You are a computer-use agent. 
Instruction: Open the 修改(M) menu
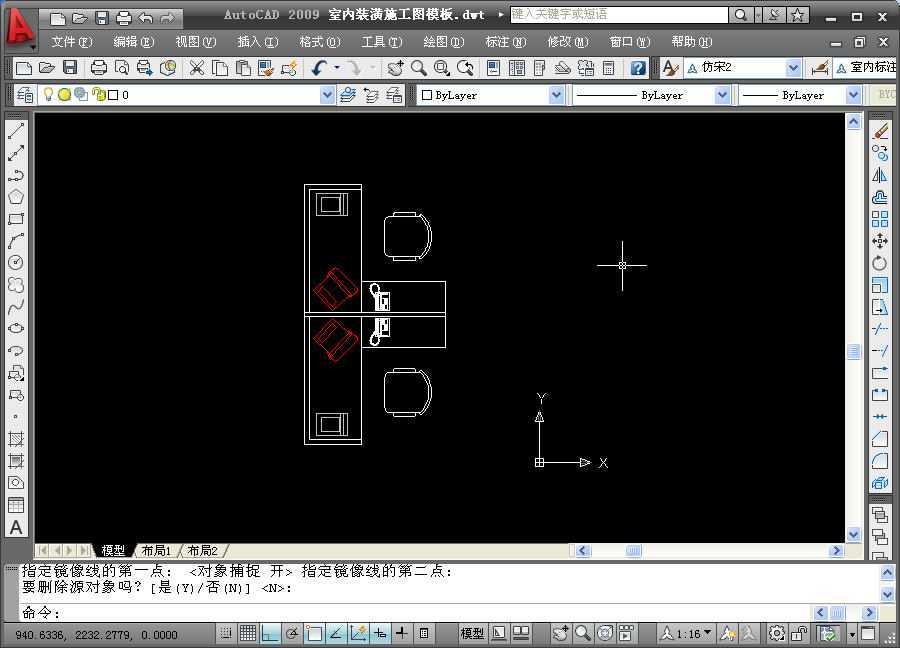pos(568,41)
